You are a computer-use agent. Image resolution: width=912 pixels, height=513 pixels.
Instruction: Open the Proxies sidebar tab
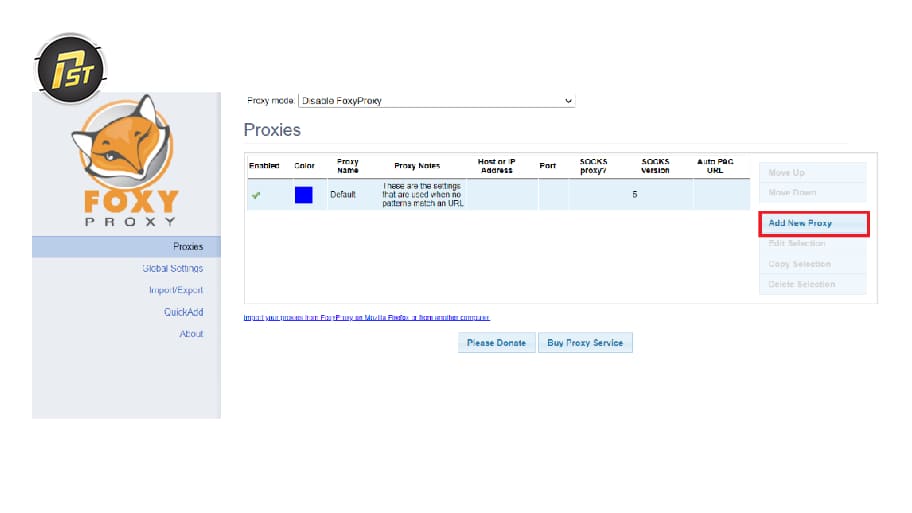(x=126, y=247)
